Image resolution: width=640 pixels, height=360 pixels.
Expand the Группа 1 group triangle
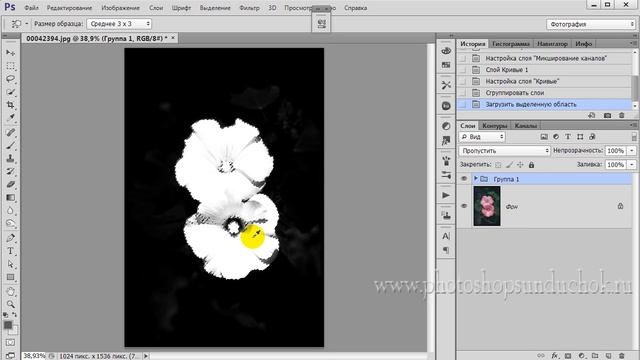pos(476,179)
